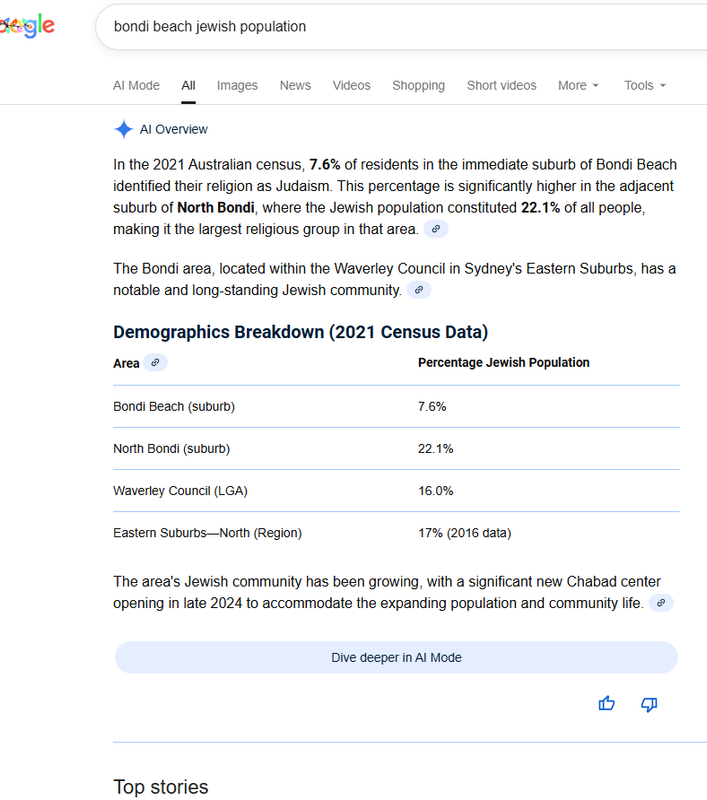Viewport: 707px width, 800px height.
Task: Give thumbs up to AI Overview
Action: click(607, 704)
